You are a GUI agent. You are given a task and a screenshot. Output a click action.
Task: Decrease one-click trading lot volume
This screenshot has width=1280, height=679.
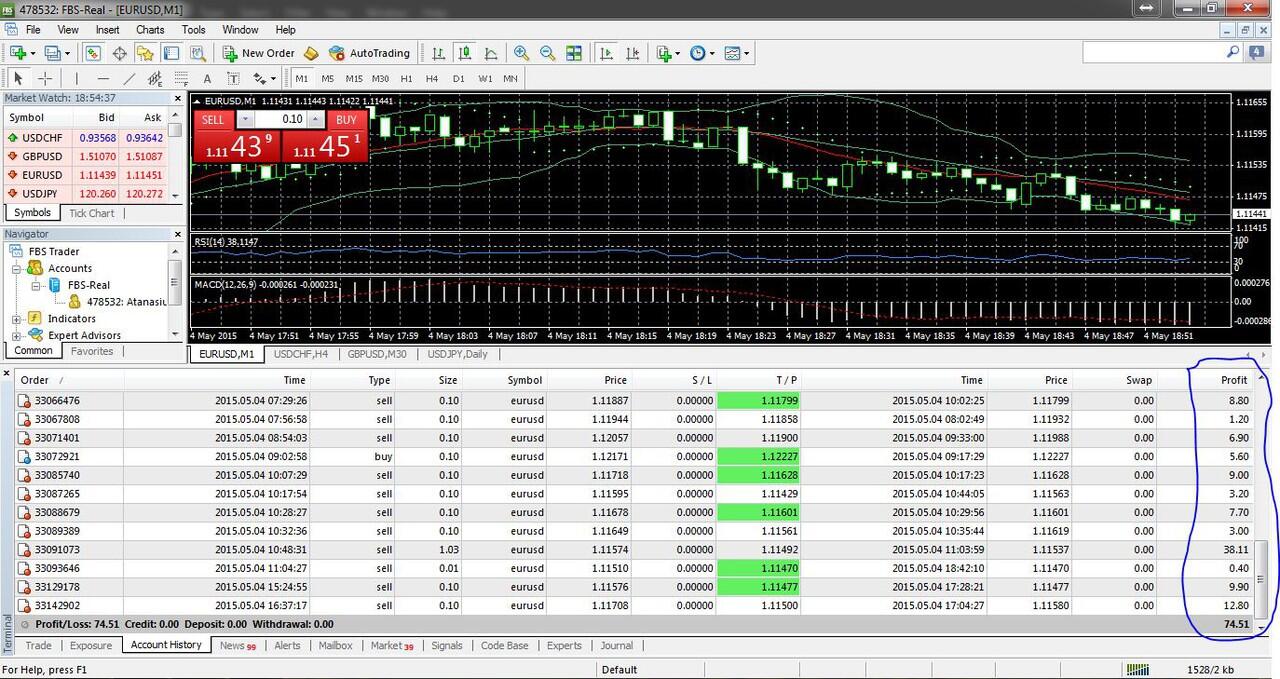(x=245, y=119)
